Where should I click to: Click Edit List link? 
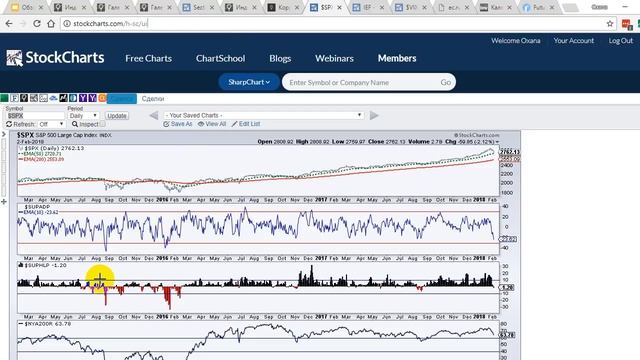pyautogui.click(x=246, y=124)
